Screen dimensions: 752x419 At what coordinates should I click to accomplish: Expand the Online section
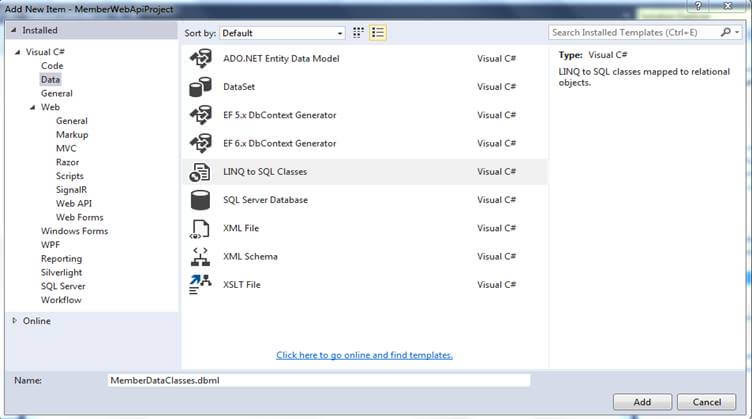pyautogui.click(x=14, y=321)
